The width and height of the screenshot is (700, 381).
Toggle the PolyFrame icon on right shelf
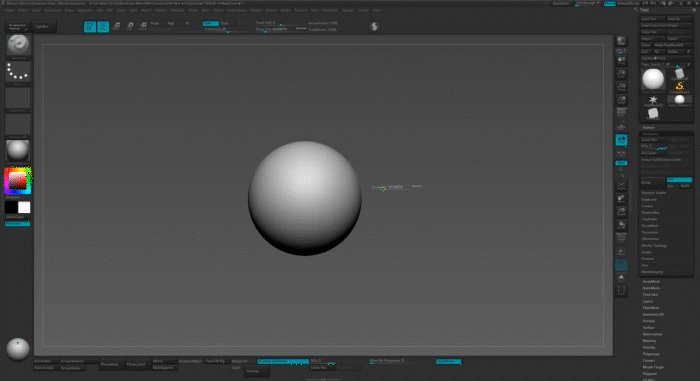pos(621,238)
